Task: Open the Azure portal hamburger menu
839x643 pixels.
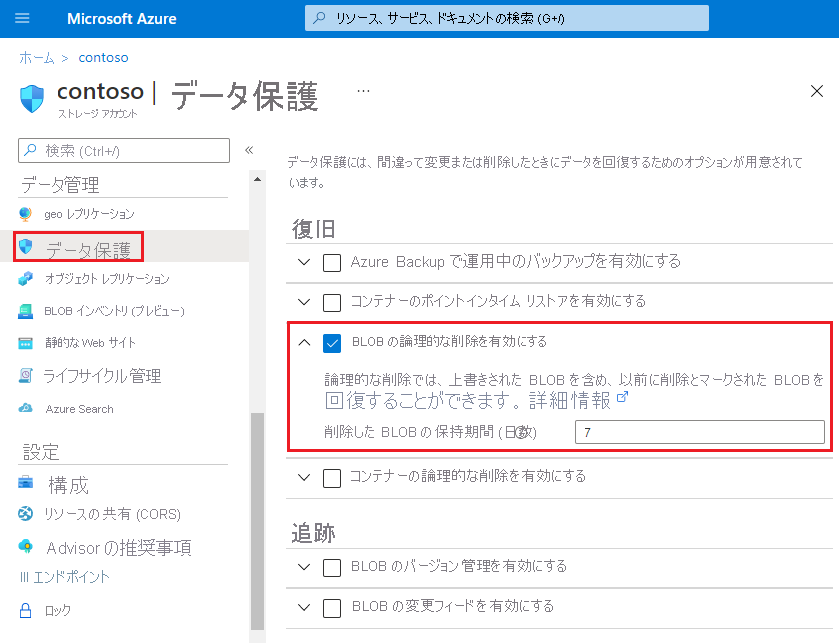Action: pyautogui.click(x=20, y=17)
